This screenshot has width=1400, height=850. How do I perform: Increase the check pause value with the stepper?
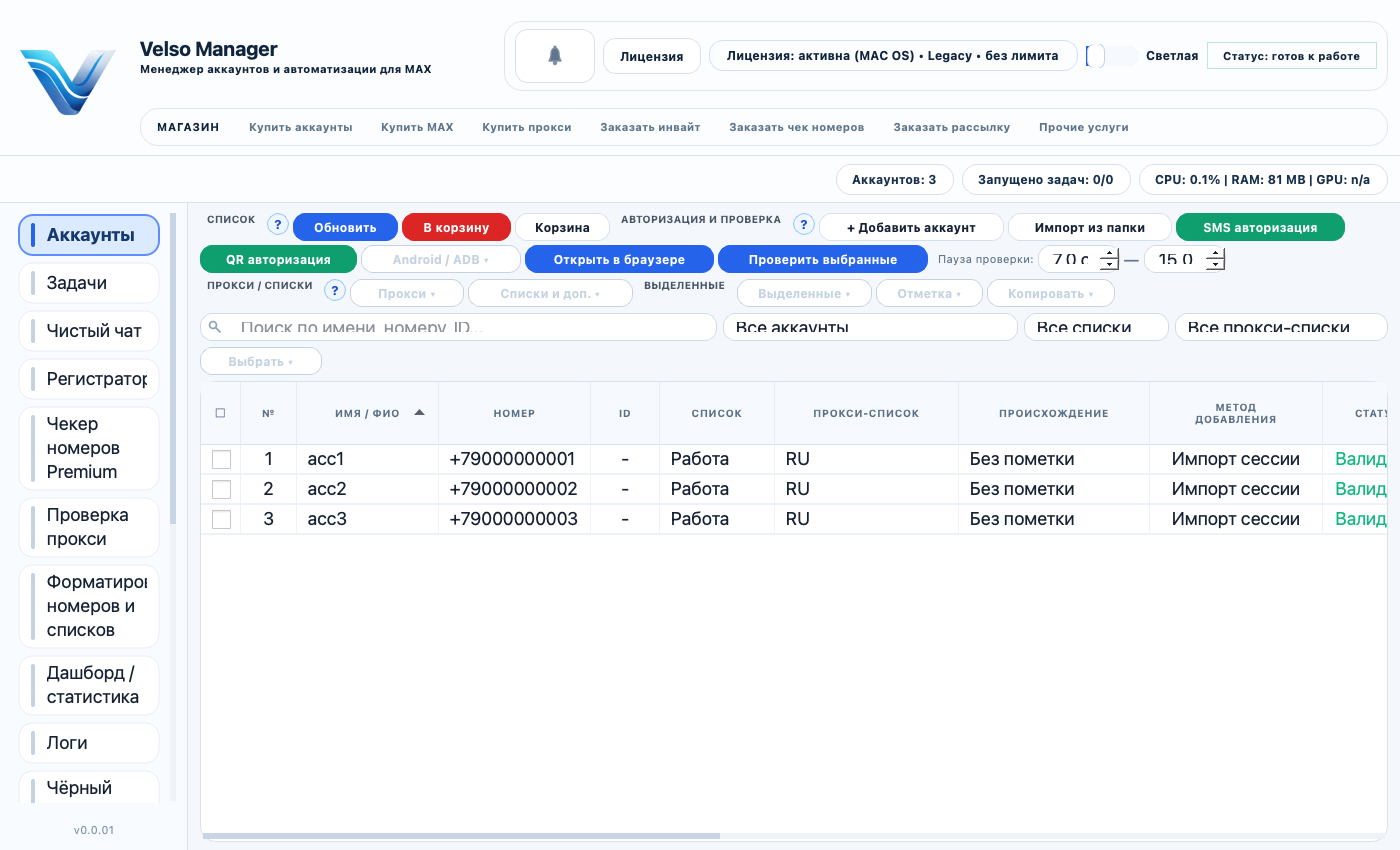1108,254
